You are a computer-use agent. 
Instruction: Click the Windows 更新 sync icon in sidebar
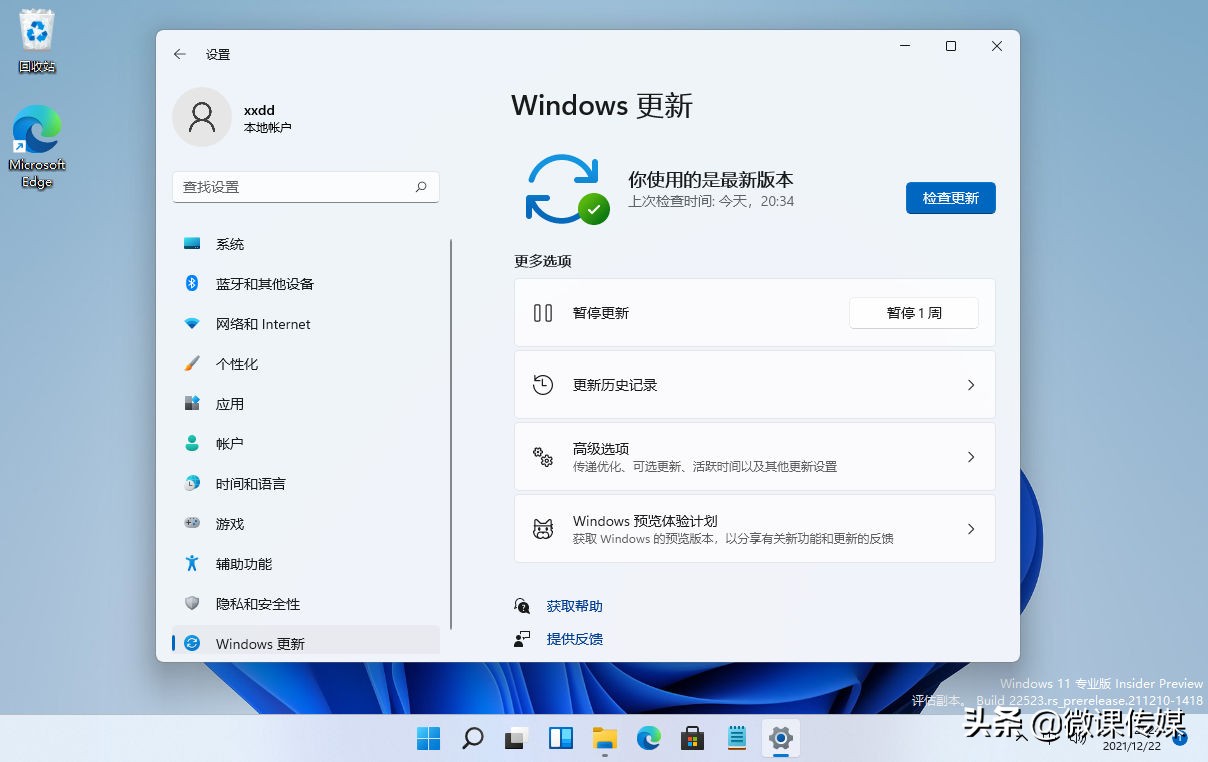pos(192,644)
